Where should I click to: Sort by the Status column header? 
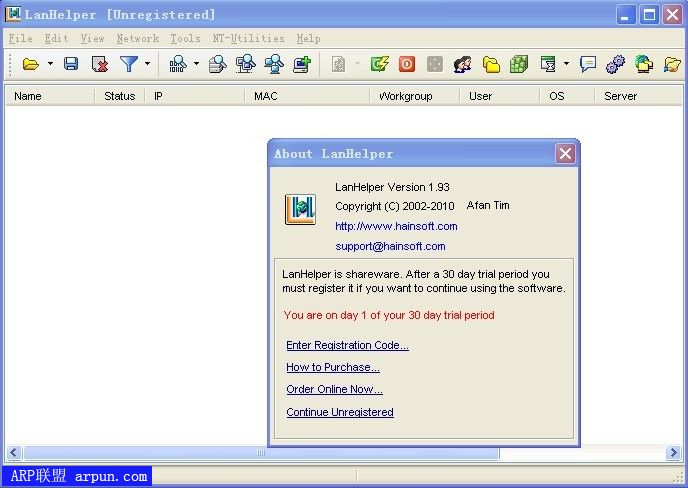pyautogui.click(x=119, y=96)
